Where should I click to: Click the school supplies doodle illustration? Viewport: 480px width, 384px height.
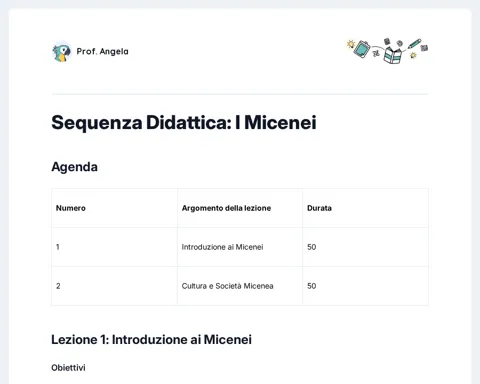pyautogui.click(x=387, y=51)
